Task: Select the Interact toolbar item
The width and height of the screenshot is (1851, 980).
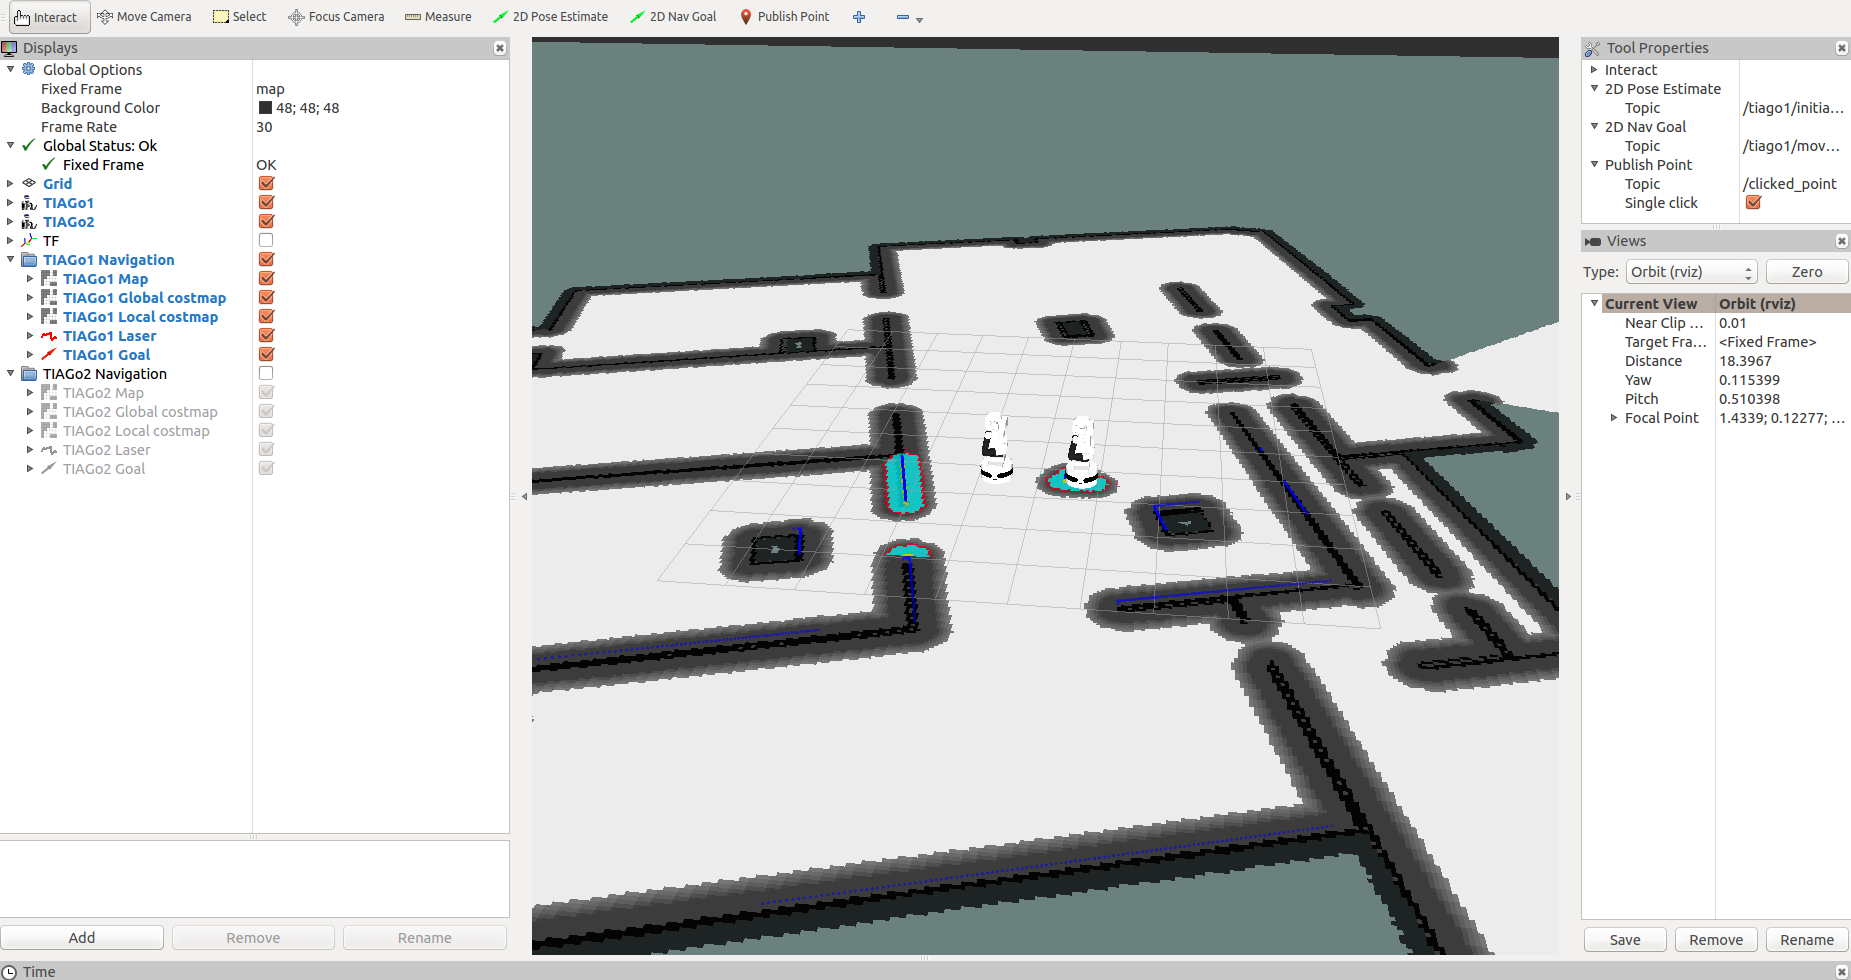Action: pos(46,17)
